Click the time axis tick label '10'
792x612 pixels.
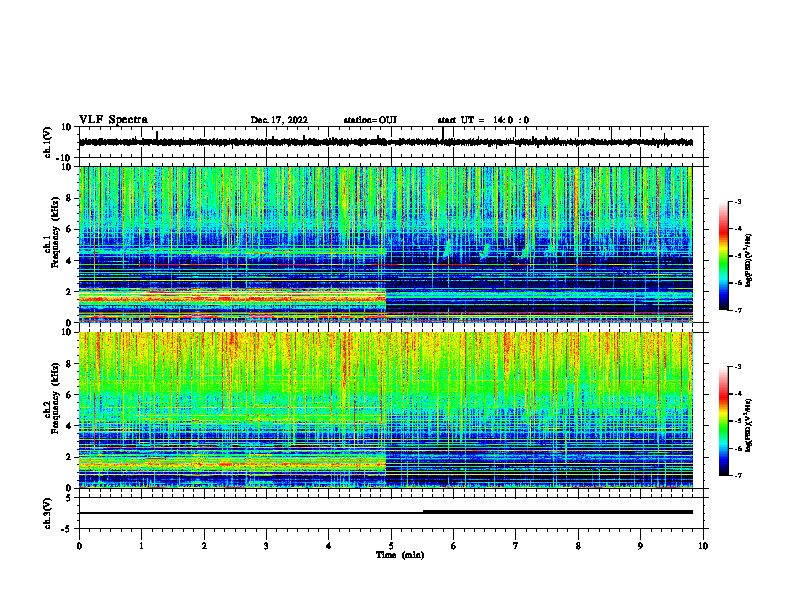click(x=703, y=546)
